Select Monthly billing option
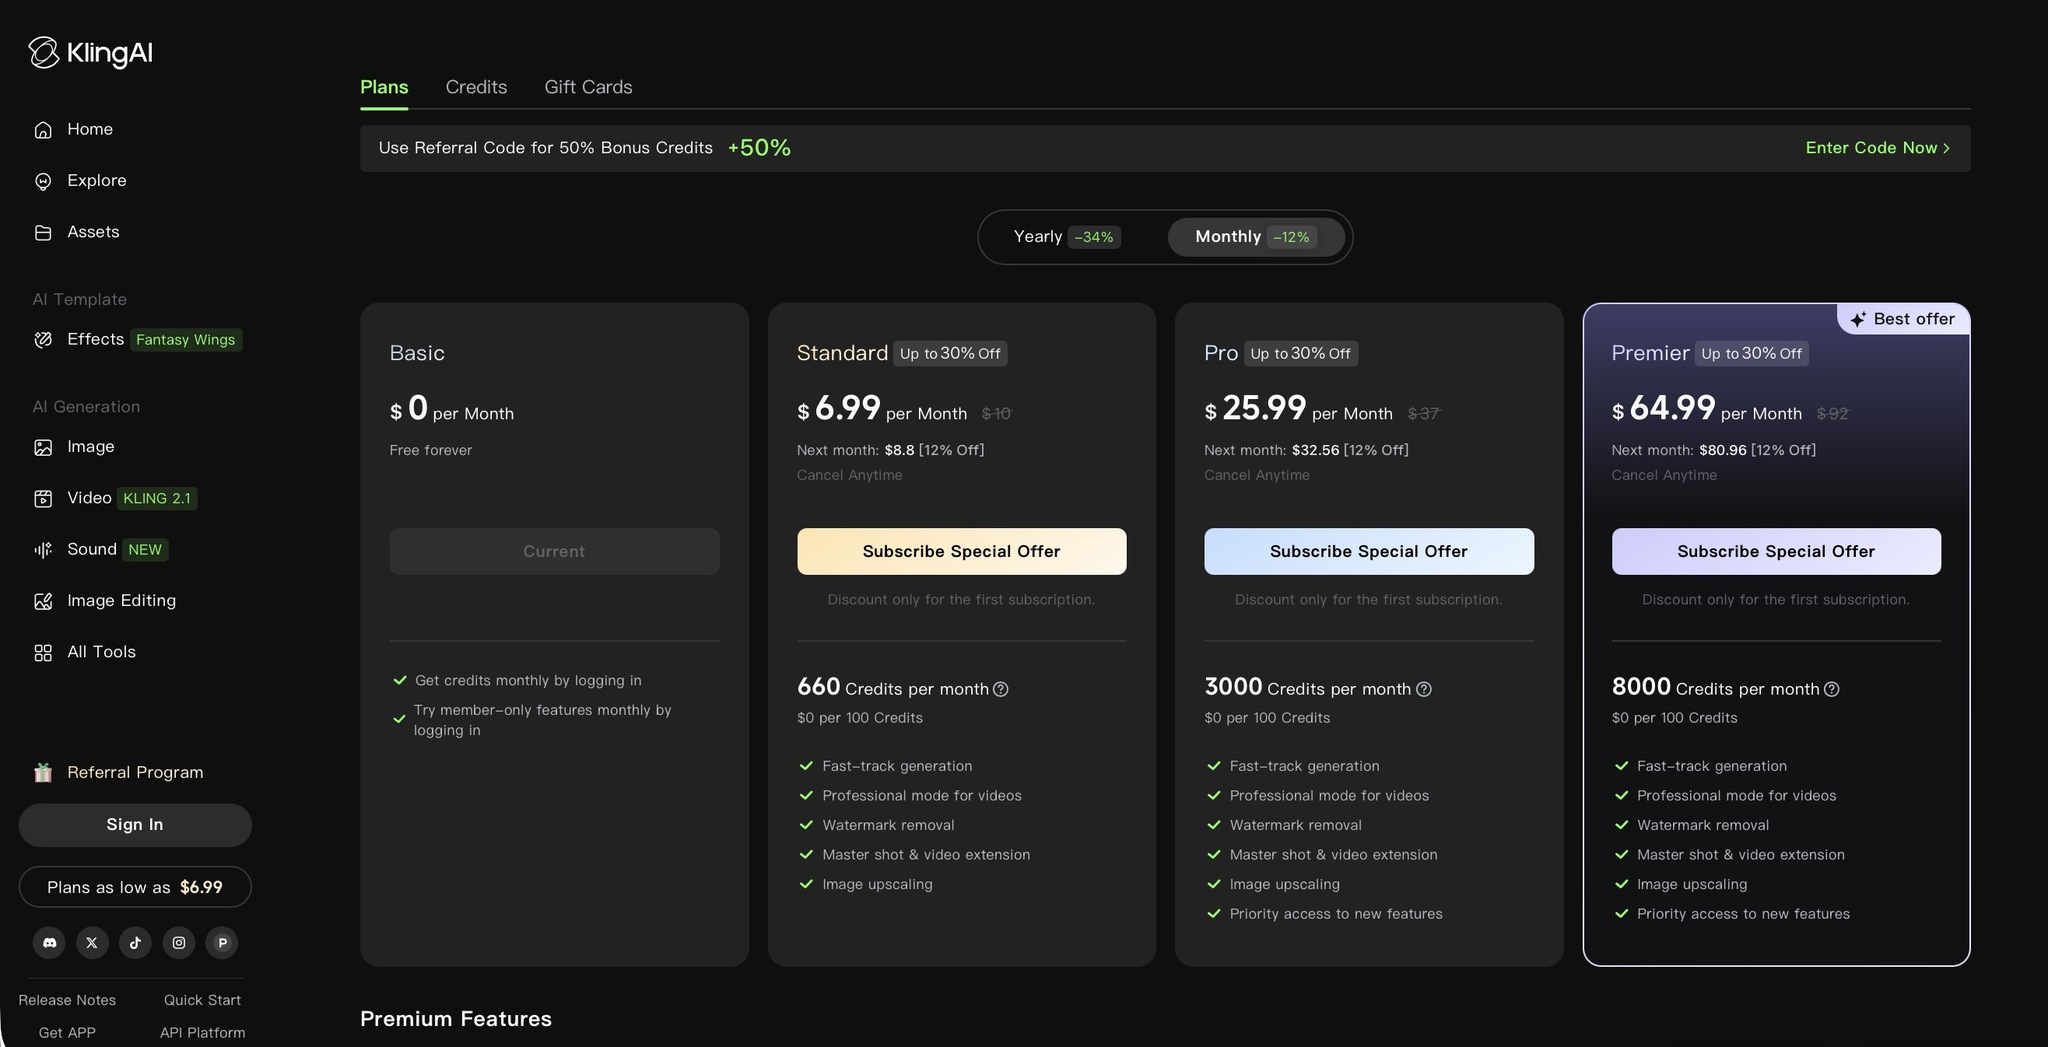 tap(1256, 237)
